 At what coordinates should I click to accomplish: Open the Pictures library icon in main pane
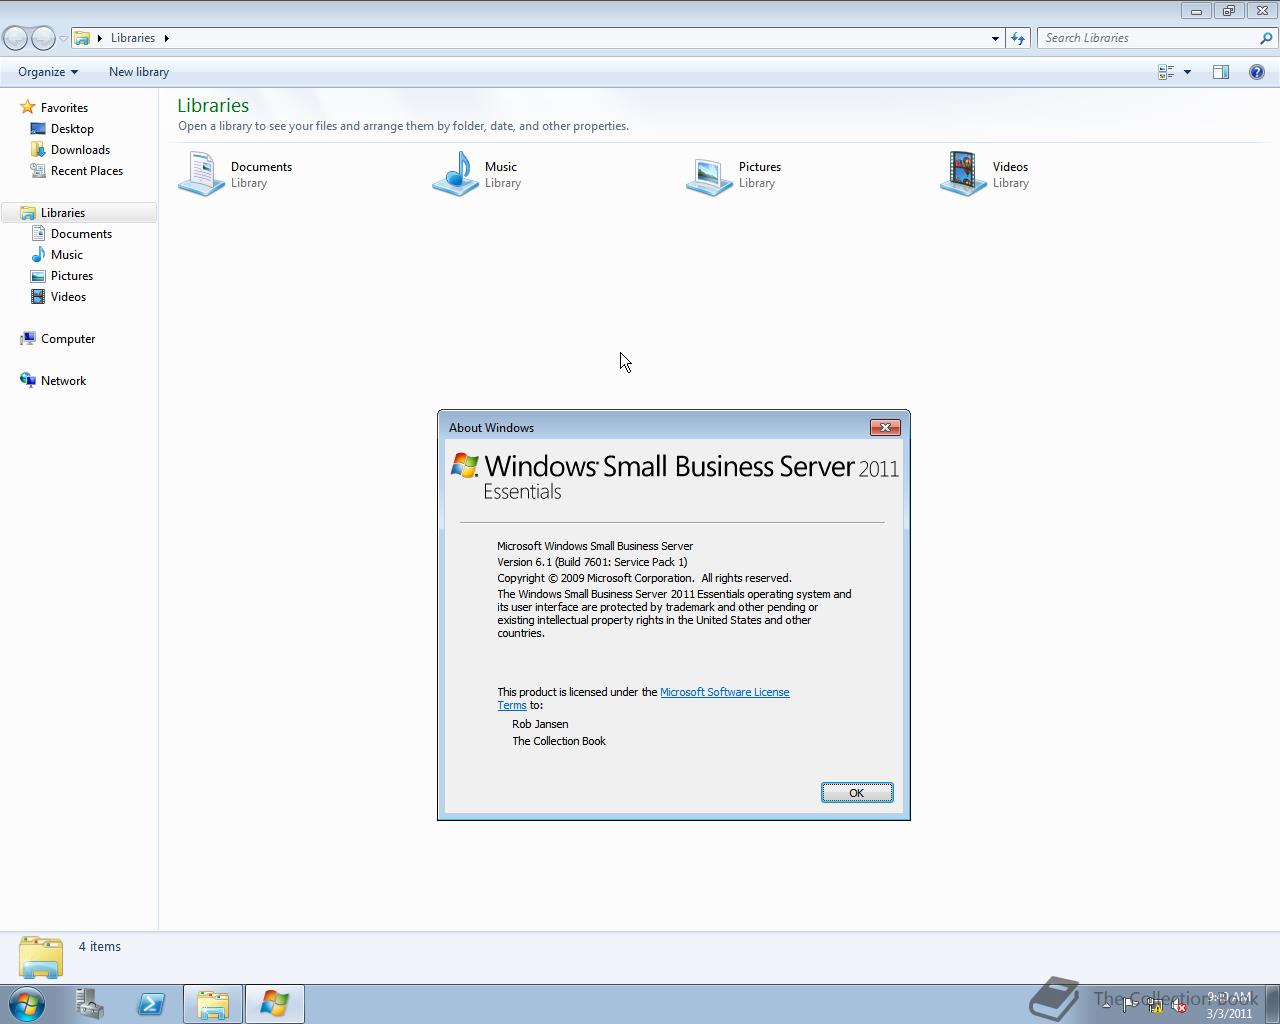(710, 174)
